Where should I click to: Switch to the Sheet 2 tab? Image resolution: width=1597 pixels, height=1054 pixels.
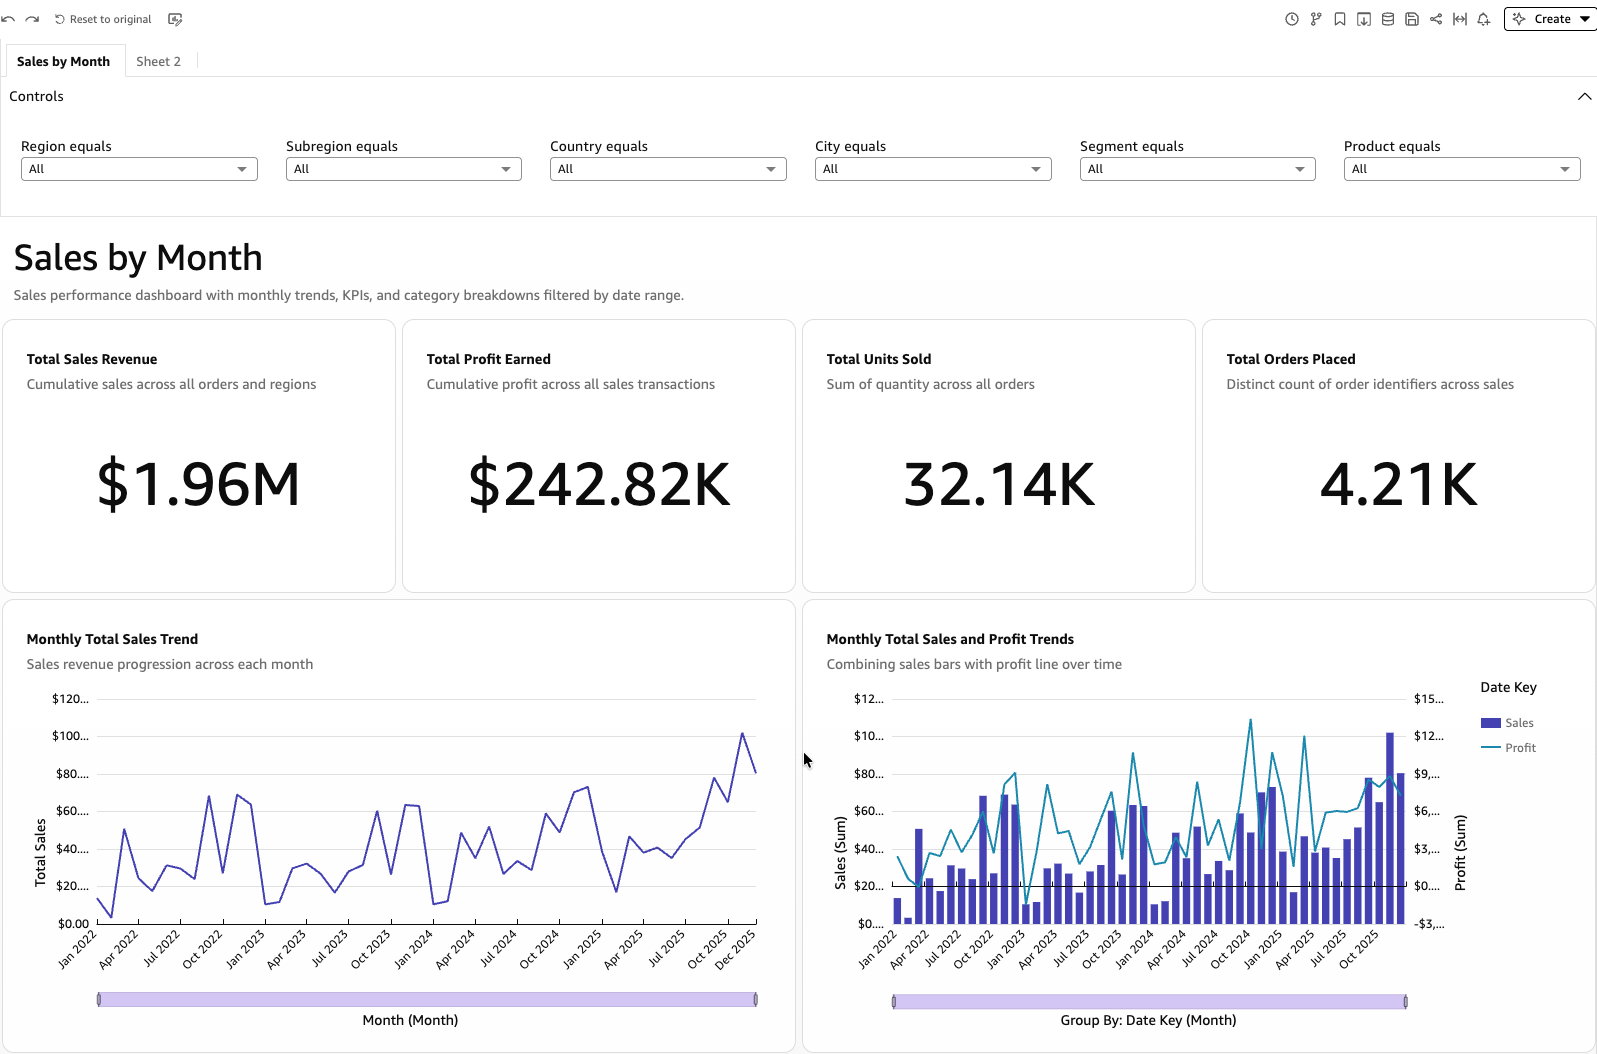tap(159, 61)
